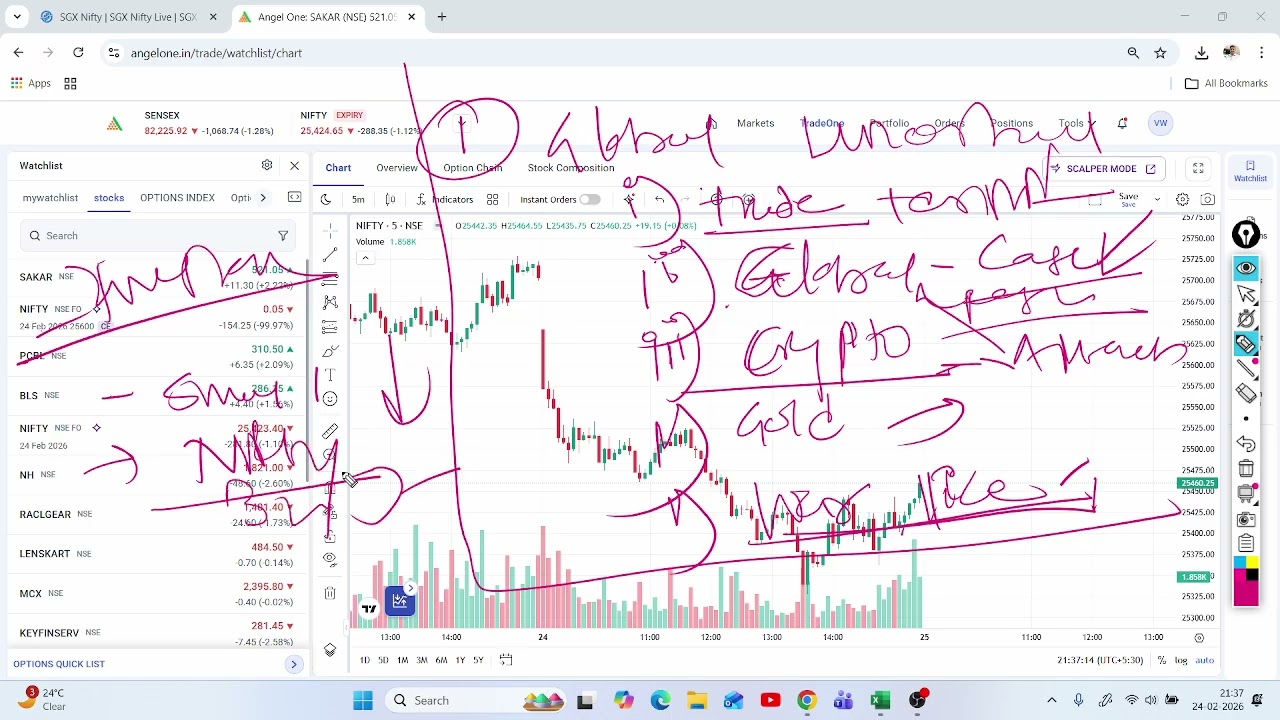Set chart range to 1Y
This screenshot has width=1280, height=720.
pos(460,660)
